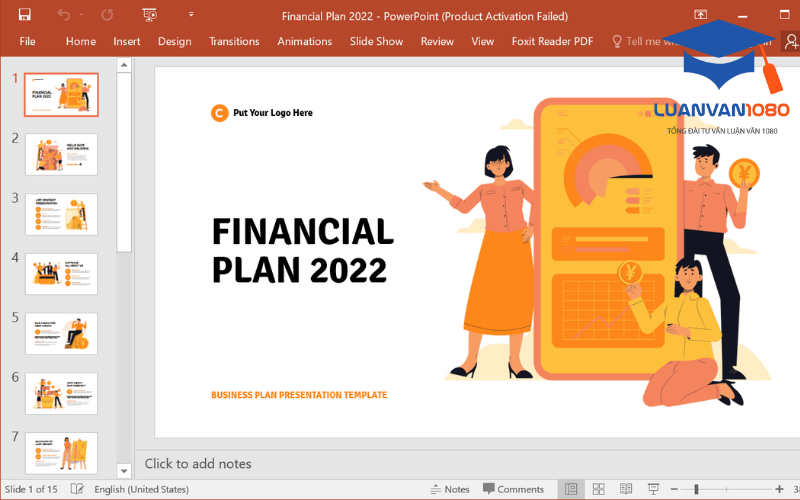The image size is (800, 500).
Task: Open the Customize Quick Access Toolbar dropdown
Action: (x=191, y=14)
